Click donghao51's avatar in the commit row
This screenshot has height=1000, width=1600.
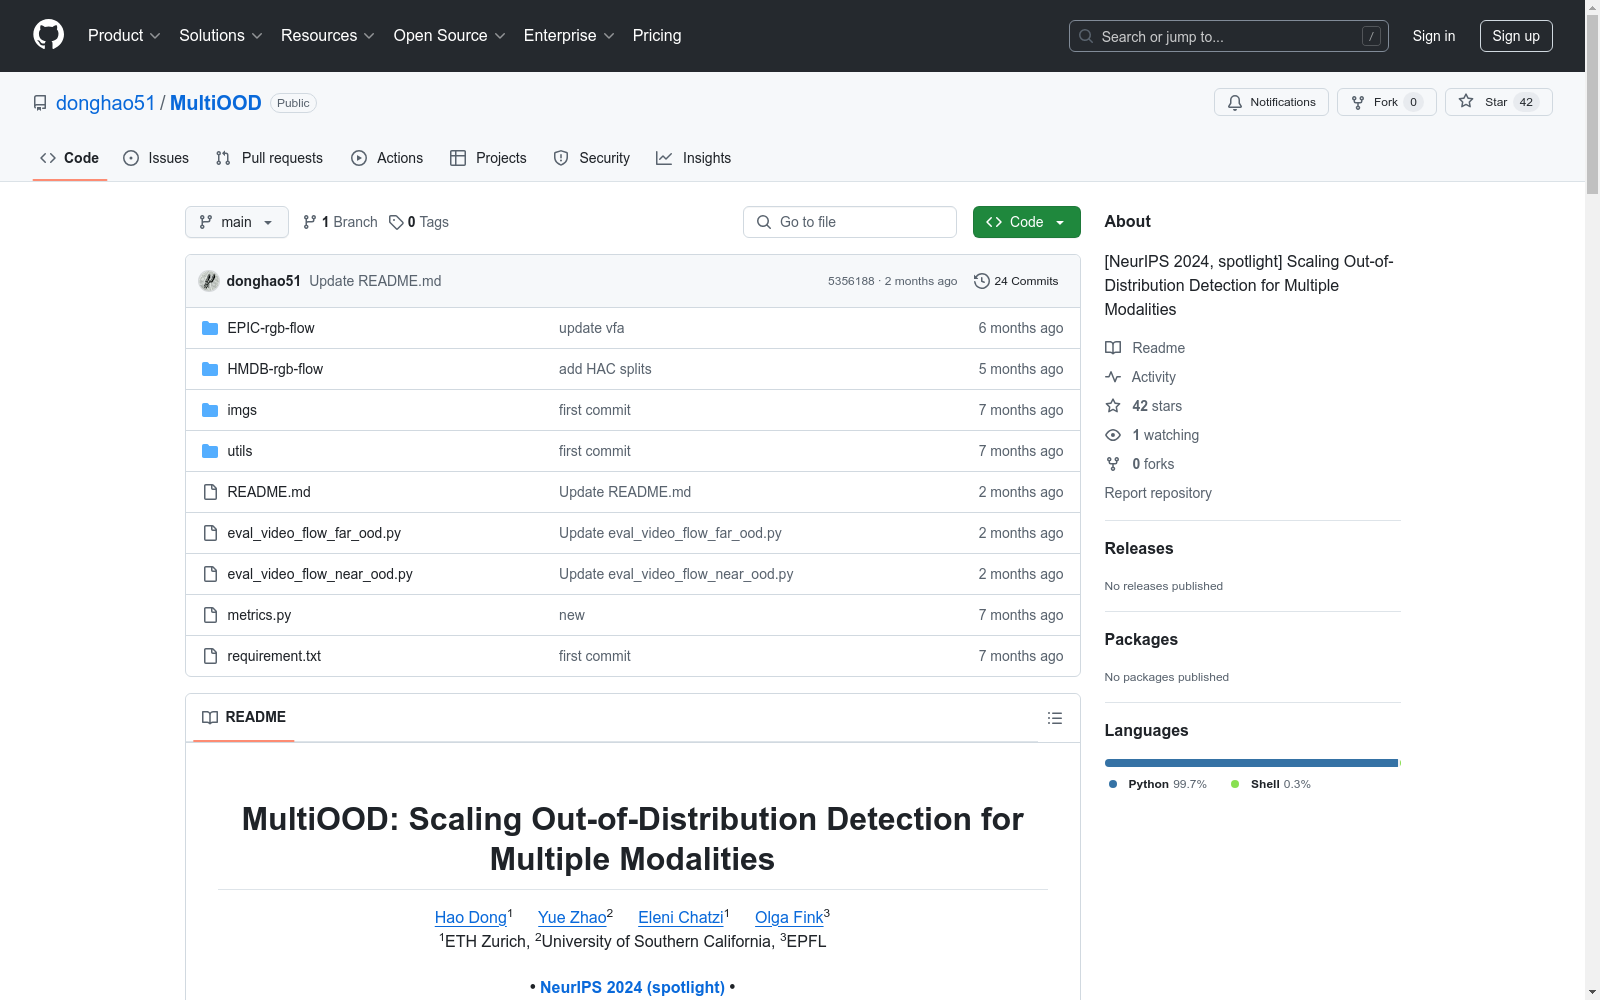[x=209, y=281]
